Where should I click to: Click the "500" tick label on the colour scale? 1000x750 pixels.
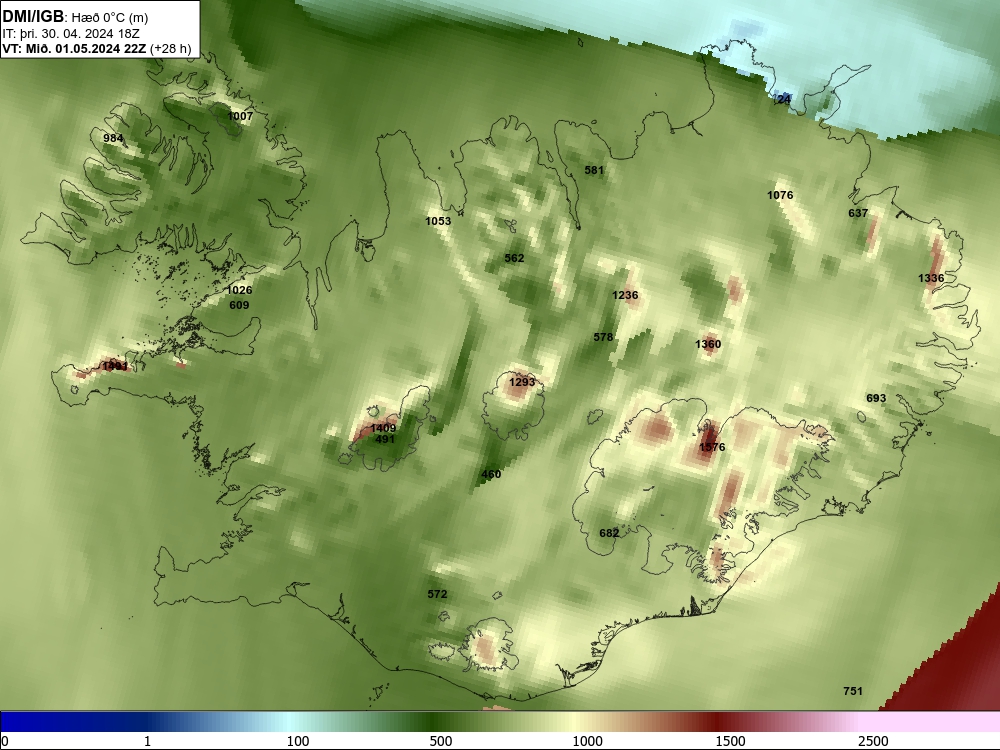pyautogui.click(x=441, y=741)
